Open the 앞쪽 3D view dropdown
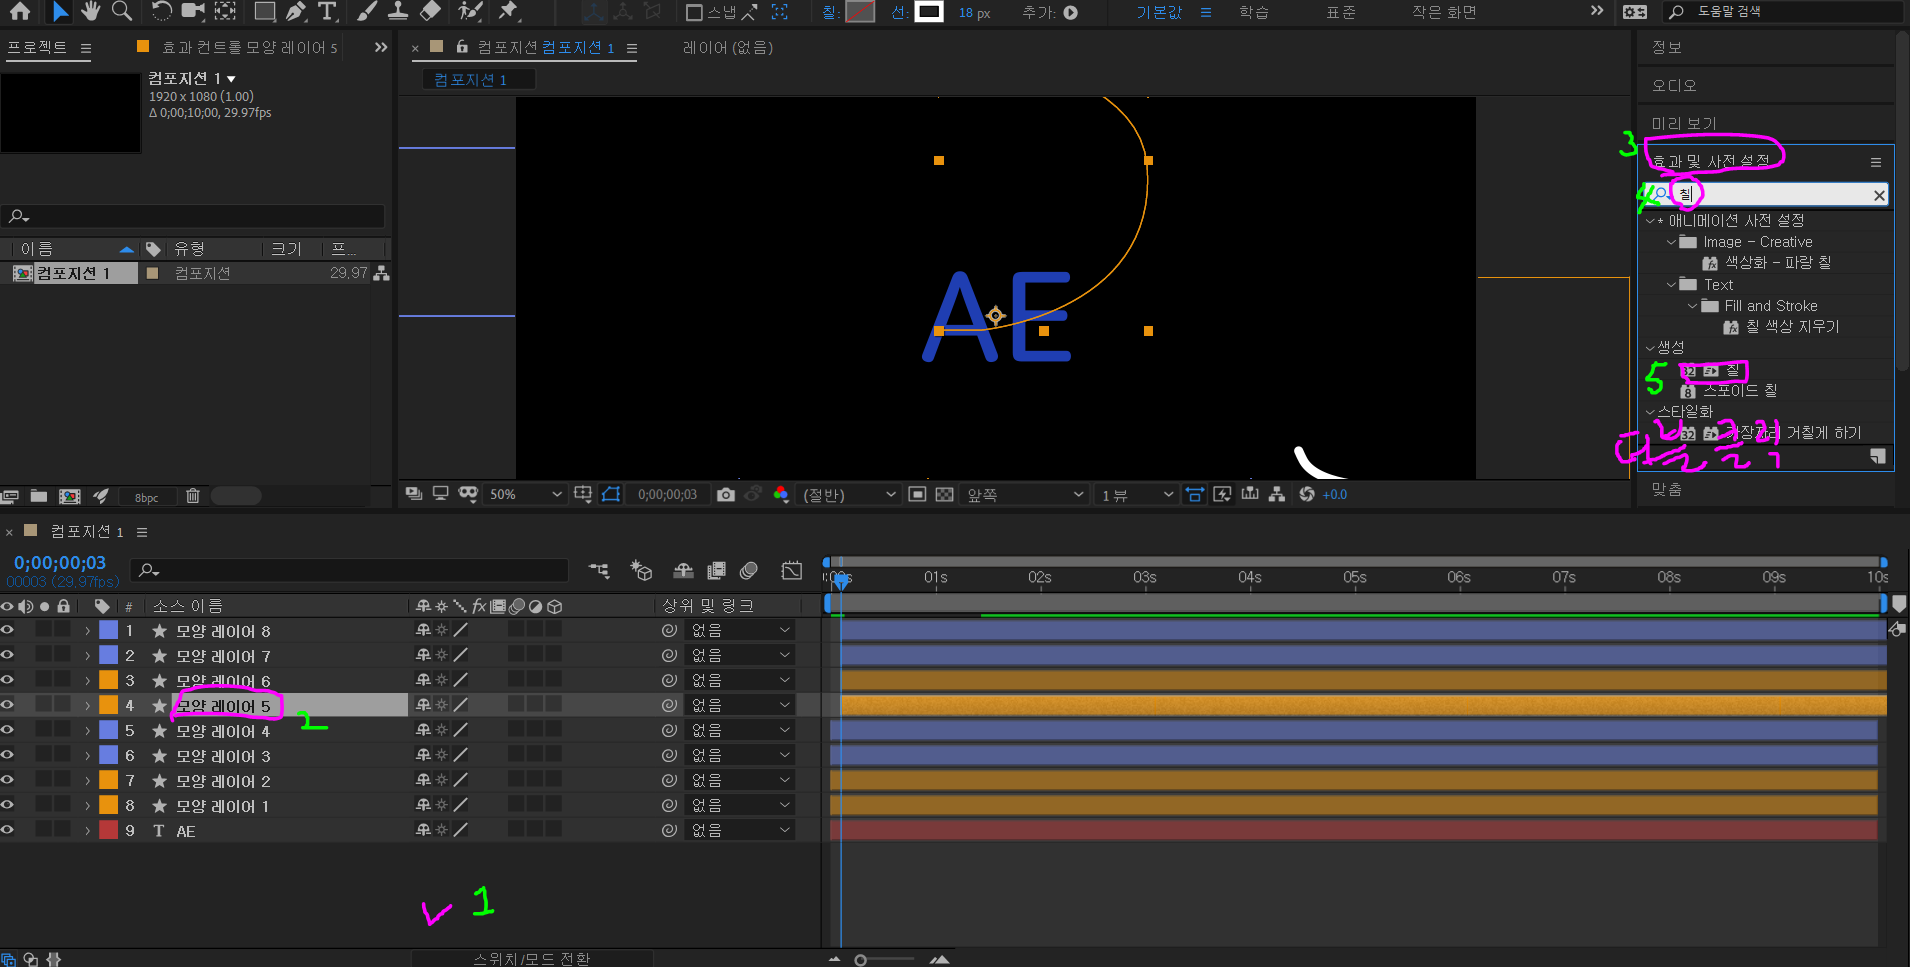The height and width of the screenshot is (967, 1910). click(1024, 494)
